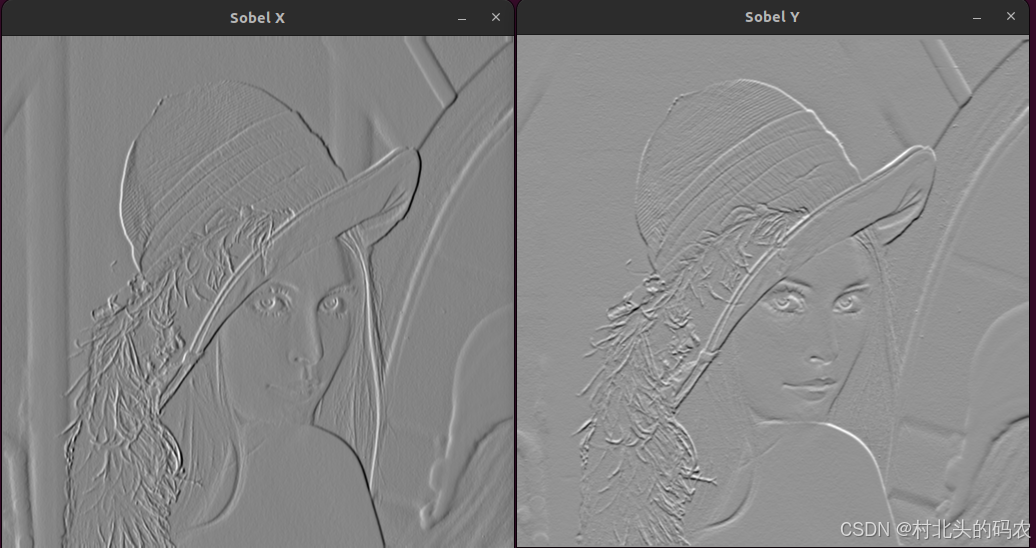Close the Sobel Y window

point(1011,17)
